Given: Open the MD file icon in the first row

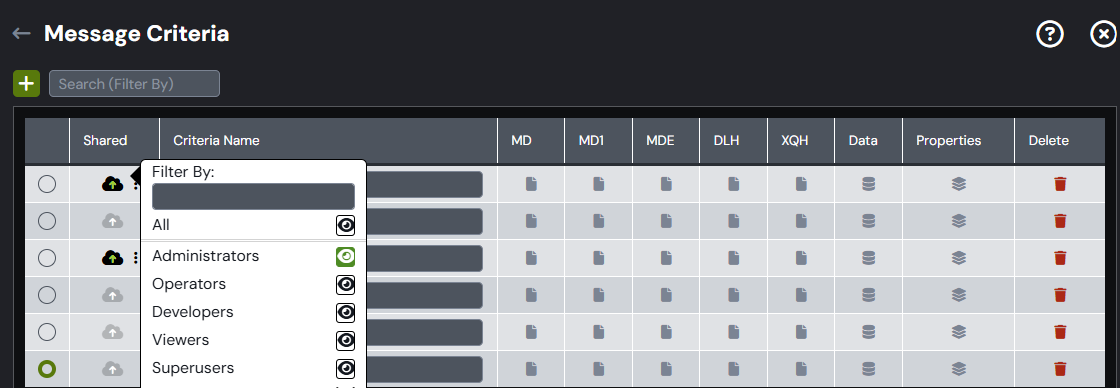Looking at the screenshot, I should point(531,184).
